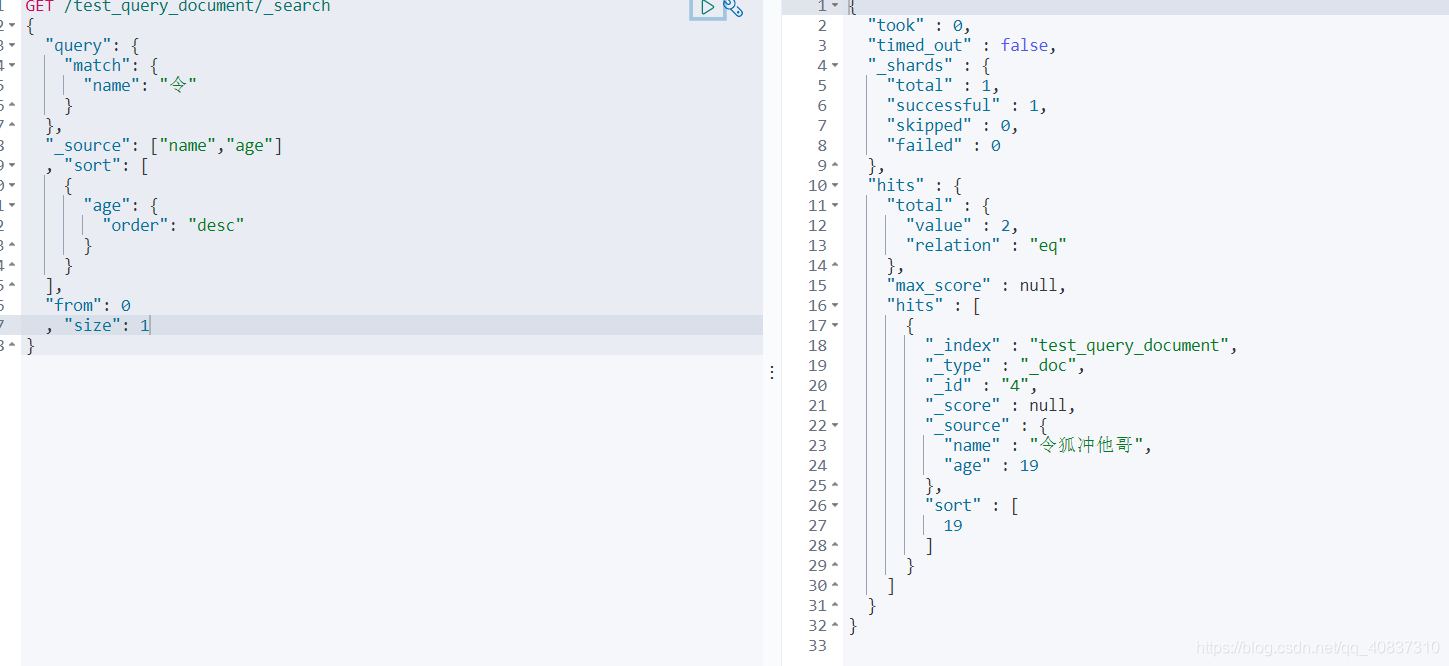Click the sort value 19 on response line 27
The image size is (1449, 666).
953,525
